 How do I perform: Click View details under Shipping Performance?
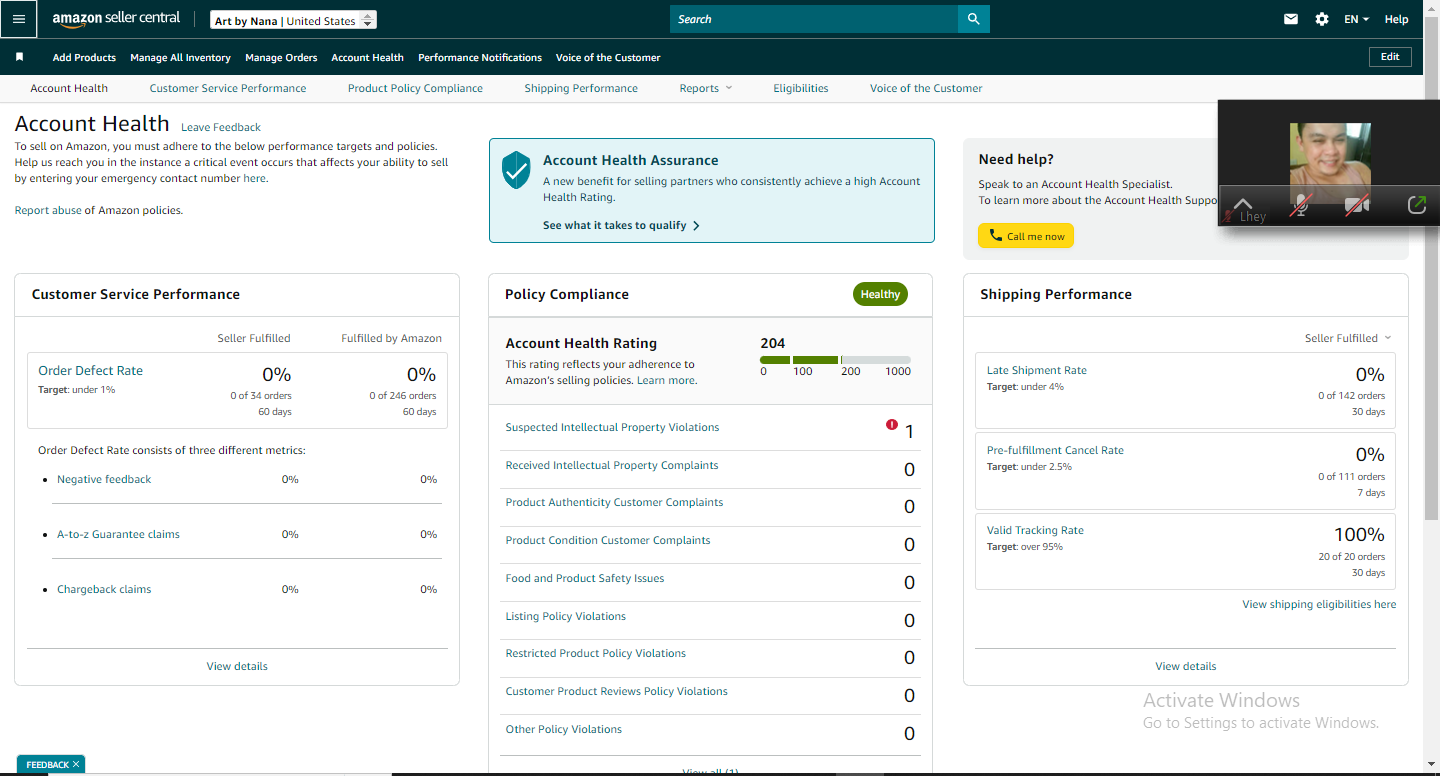[x=1186, y=666]
